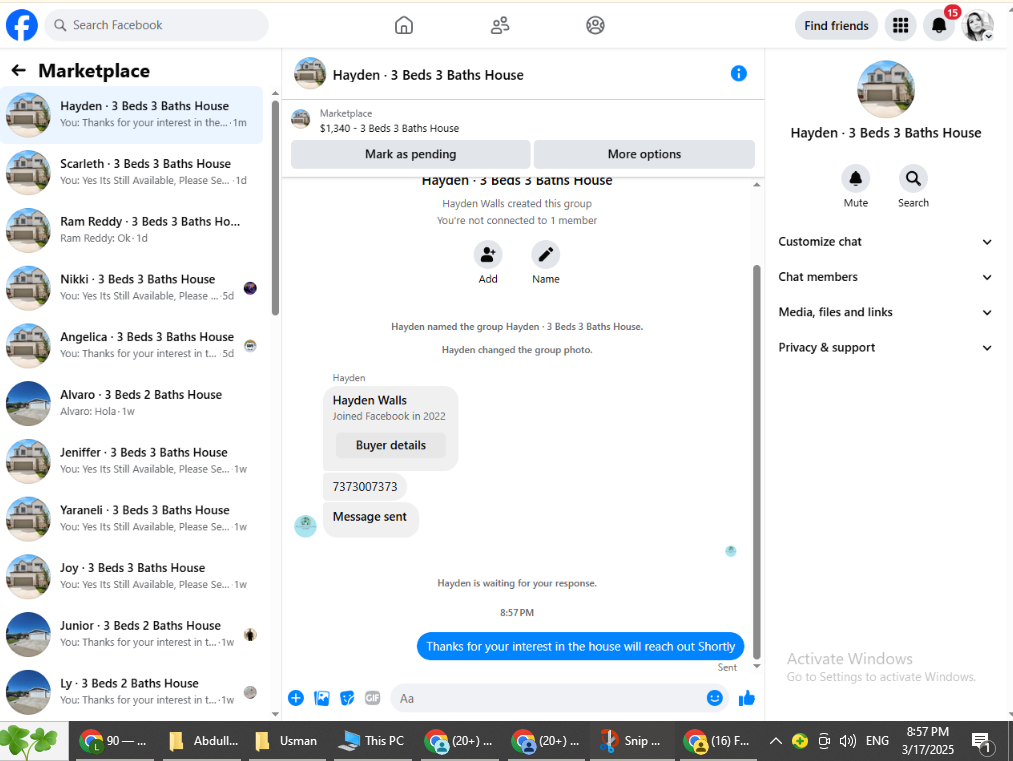Open Ram Reddy conversation
The height and width of the screenshot is (761, 1013).
pos(132,229)
